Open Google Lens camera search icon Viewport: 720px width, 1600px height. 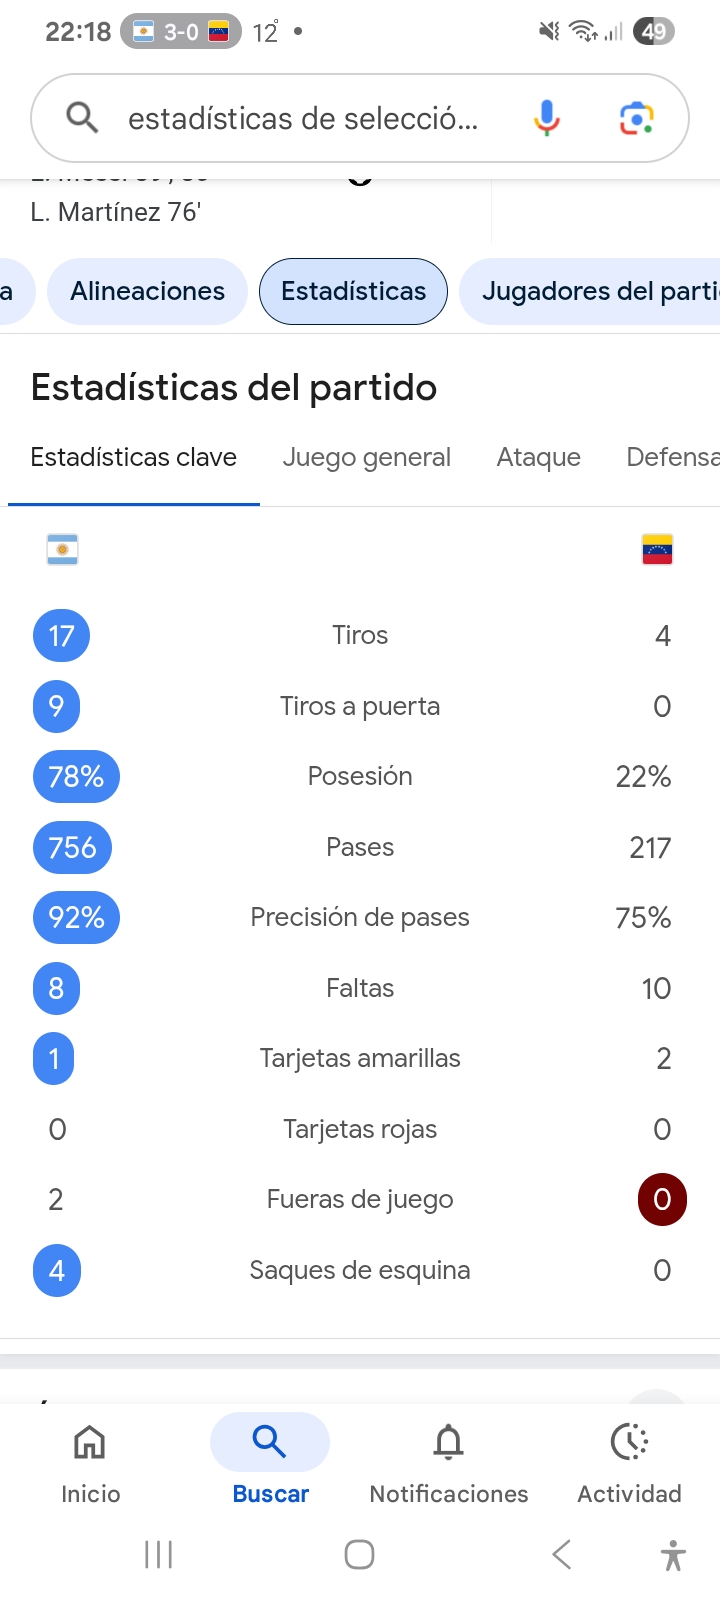coord(637,119)
